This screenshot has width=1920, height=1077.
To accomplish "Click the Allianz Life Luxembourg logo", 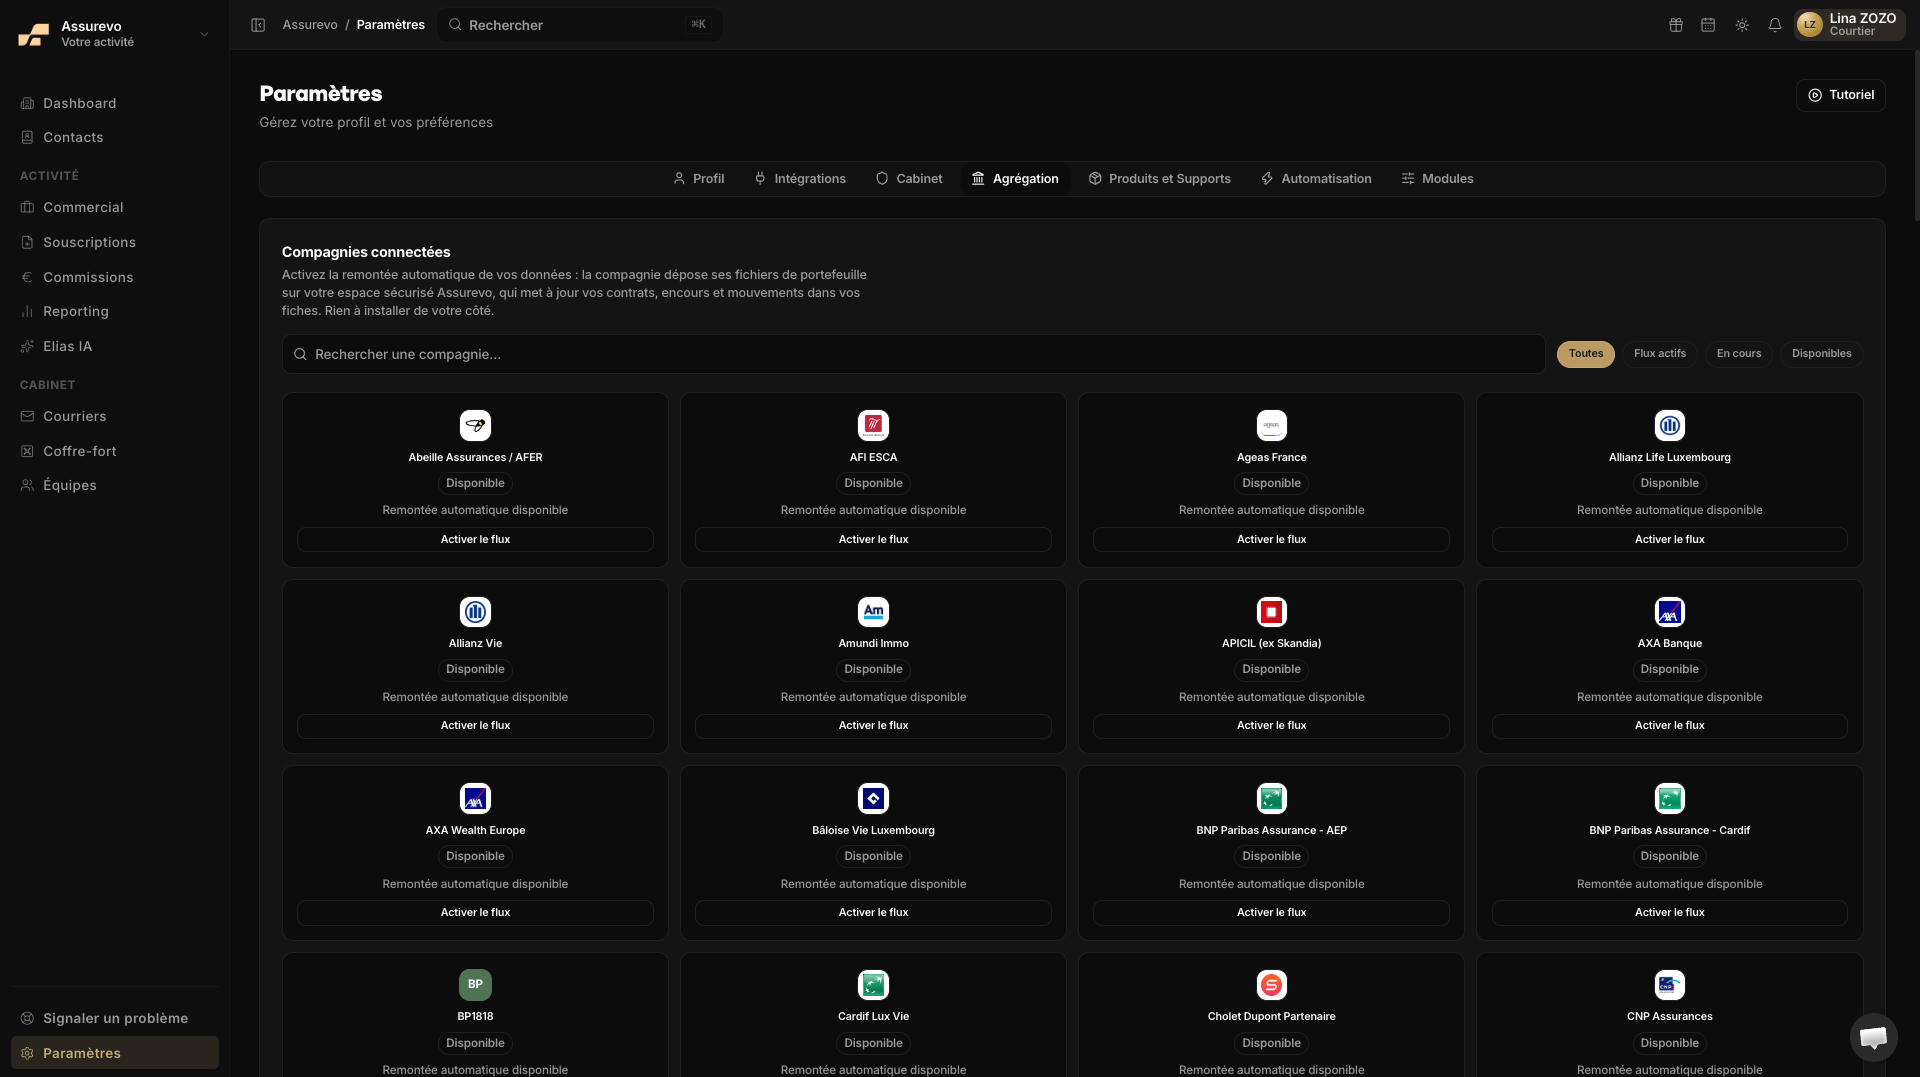I will pos(1669,425).
